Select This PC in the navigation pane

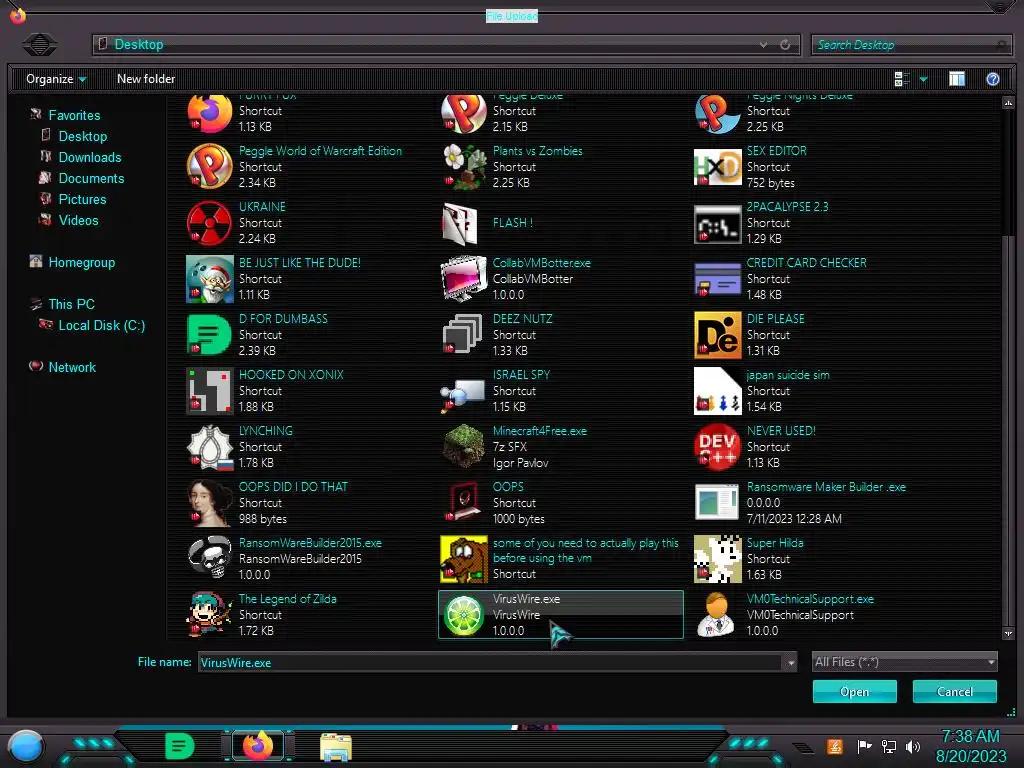(x=71, y=304)
